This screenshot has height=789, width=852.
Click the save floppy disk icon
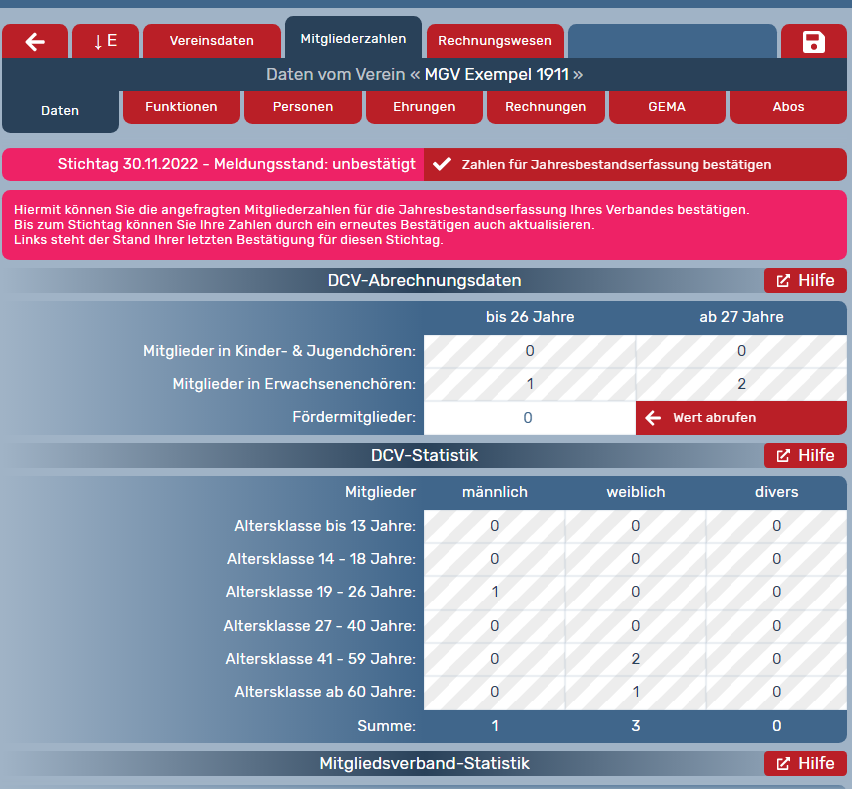813,41
